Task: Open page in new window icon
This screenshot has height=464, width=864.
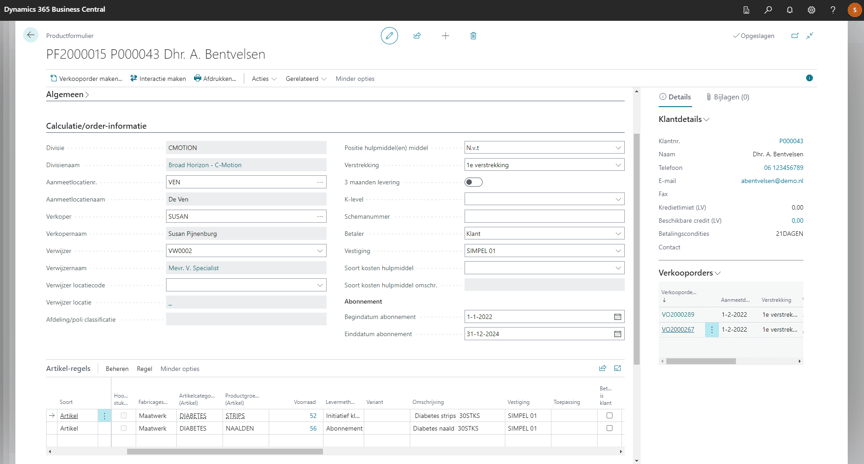Action: (x=795, y=36)
